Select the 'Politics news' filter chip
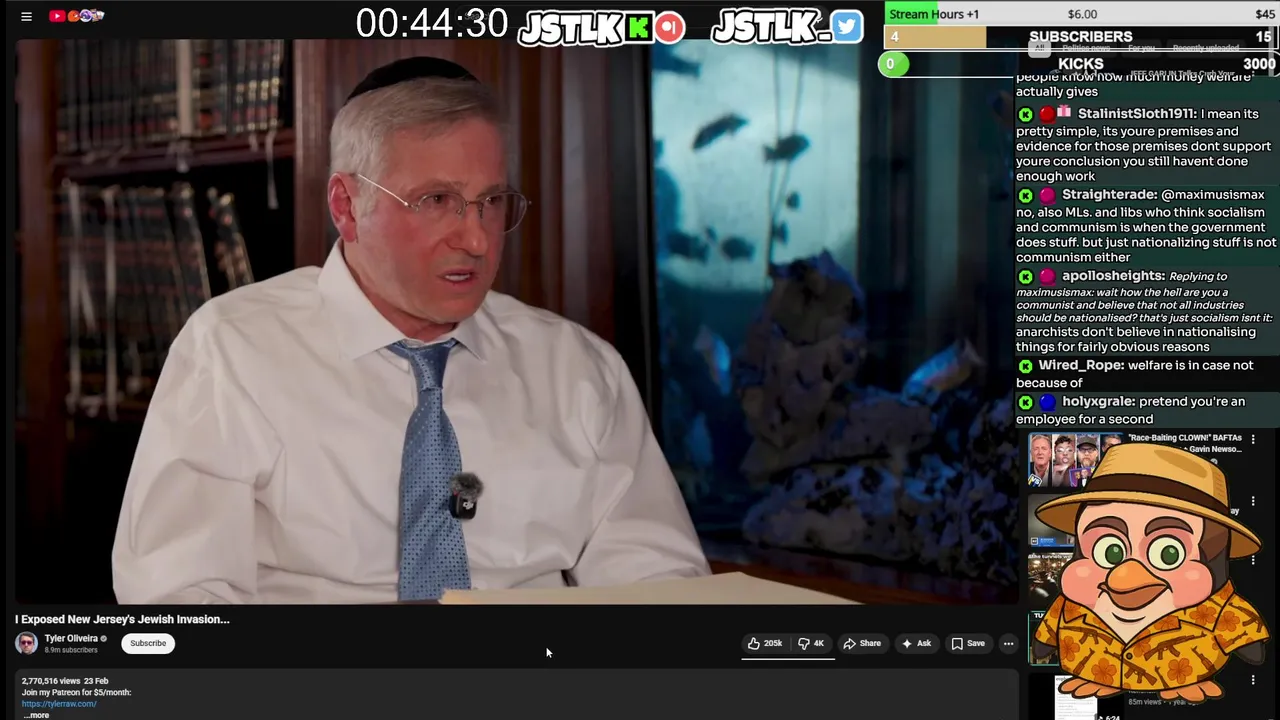The image size is (1280, 720). pyautogui.click(x=1084, y=48)
